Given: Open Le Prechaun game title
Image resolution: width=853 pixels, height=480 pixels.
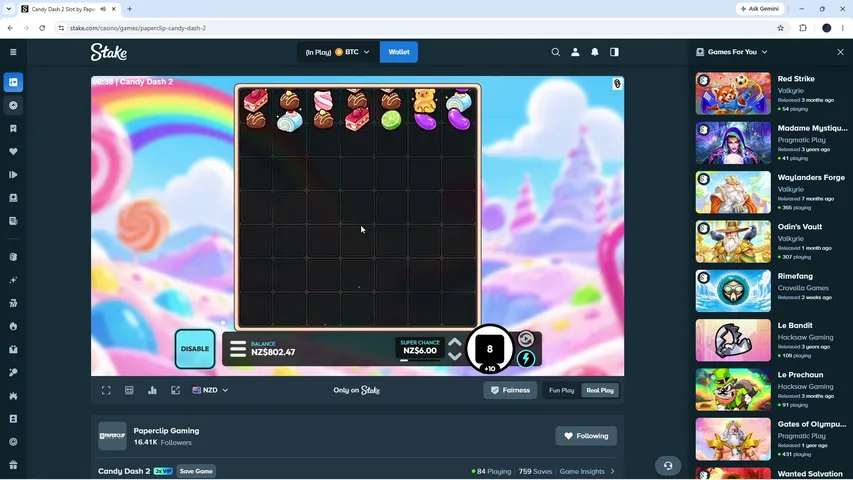Looking at the screenshot, I should click(x=800, y=374).
